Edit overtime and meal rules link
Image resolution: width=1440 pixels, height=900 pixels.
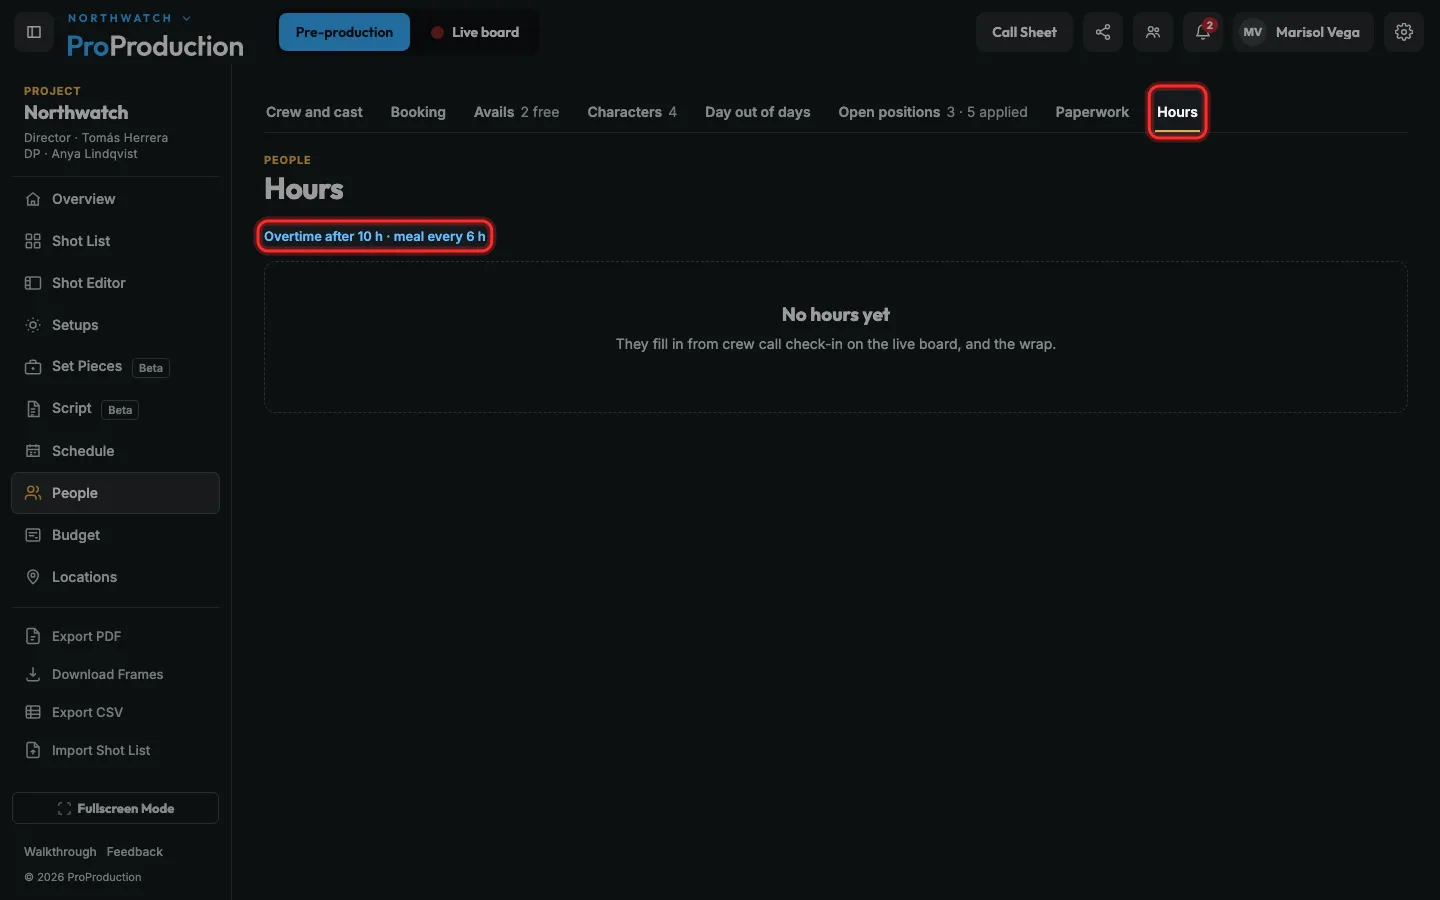click(x=375, y=236)
